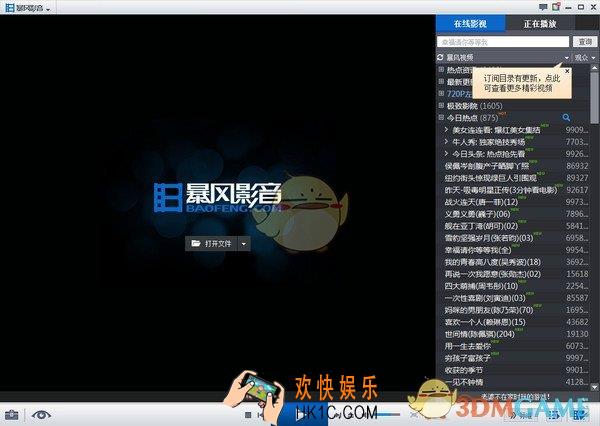Click the stop playback button
The height and width of the screenshot is (426, 600).
coord(248,415)
